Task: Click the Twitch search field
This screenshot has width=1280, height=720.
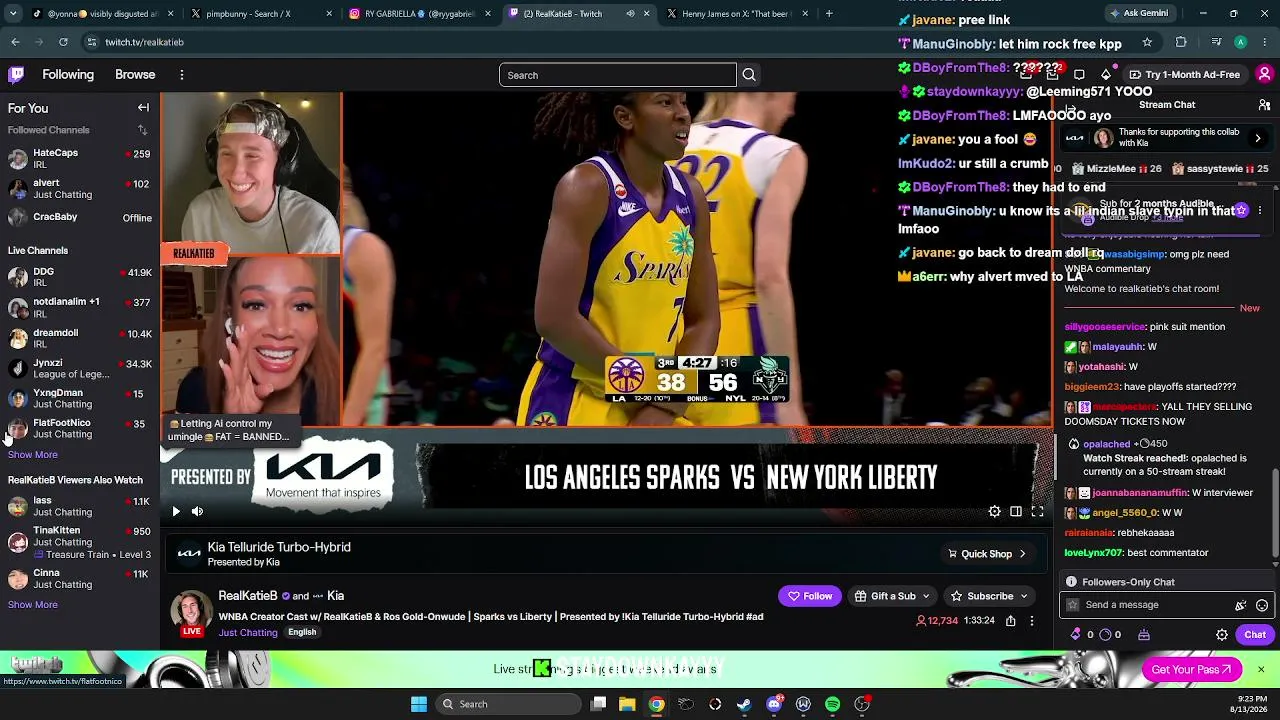Action: [618, 75]
